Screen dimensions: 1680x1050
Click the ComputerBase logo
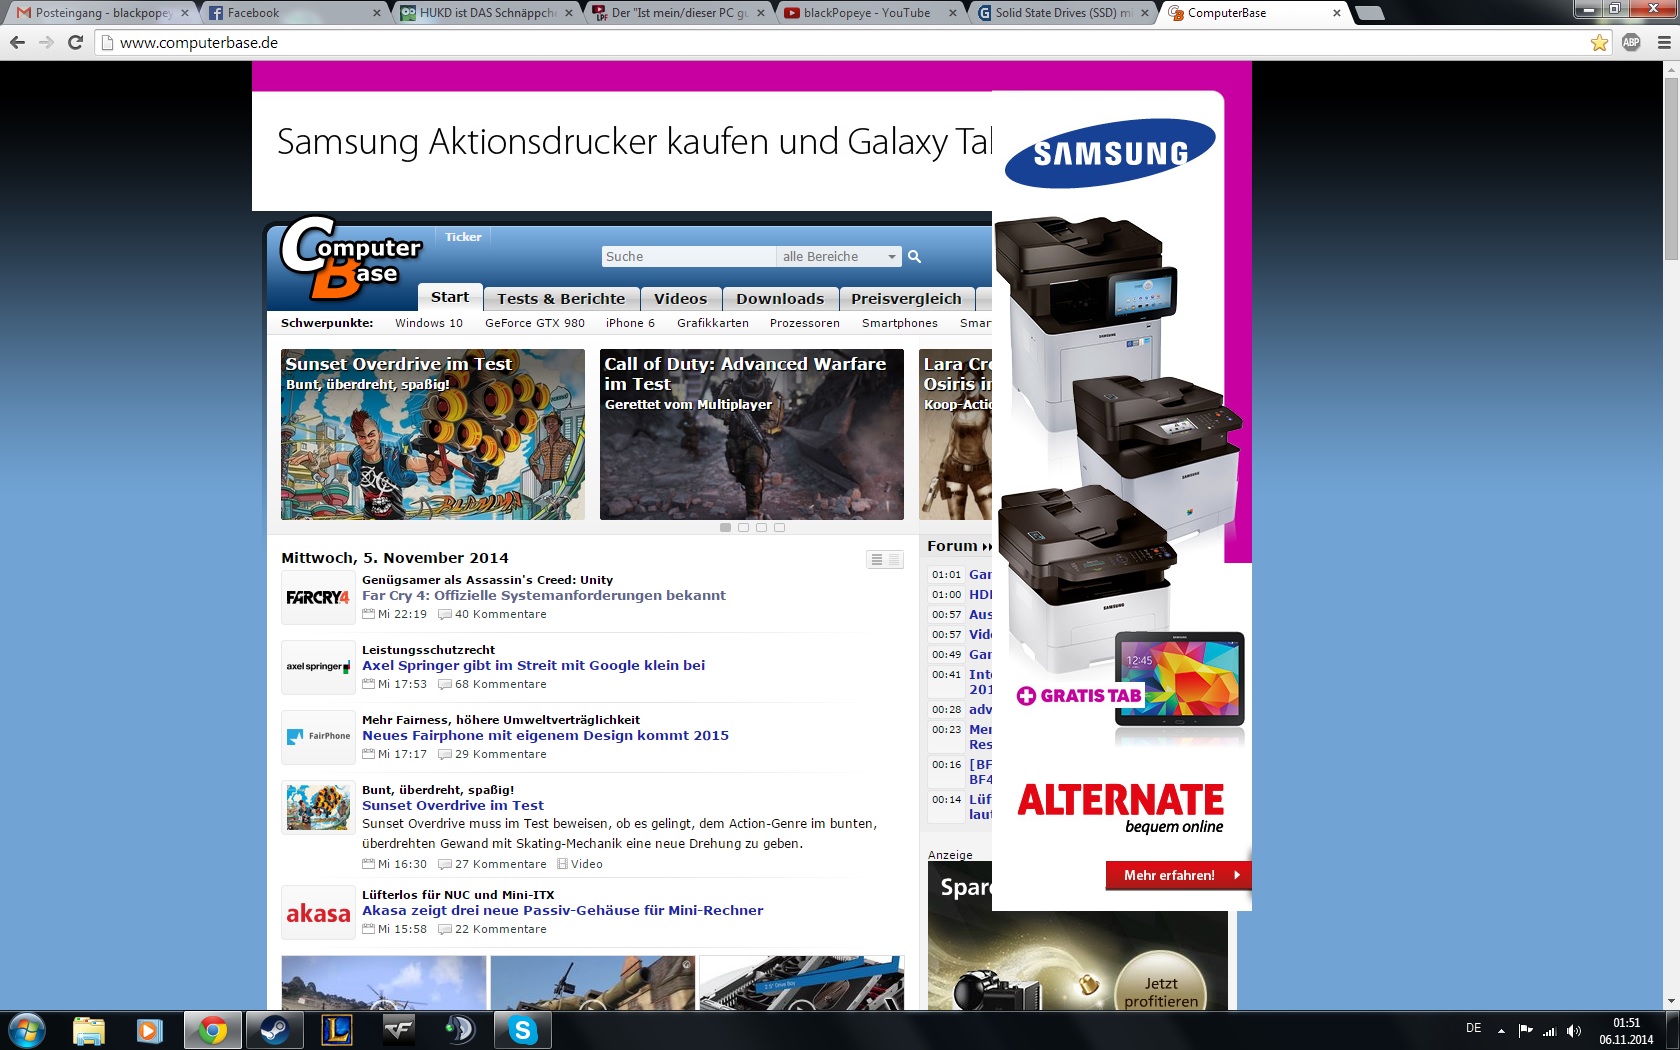click(350, 258)
